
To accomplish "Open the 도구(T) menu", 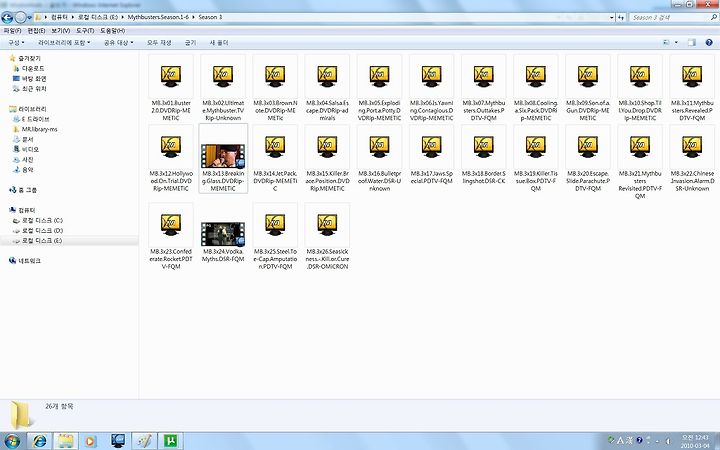I will 85,31.
